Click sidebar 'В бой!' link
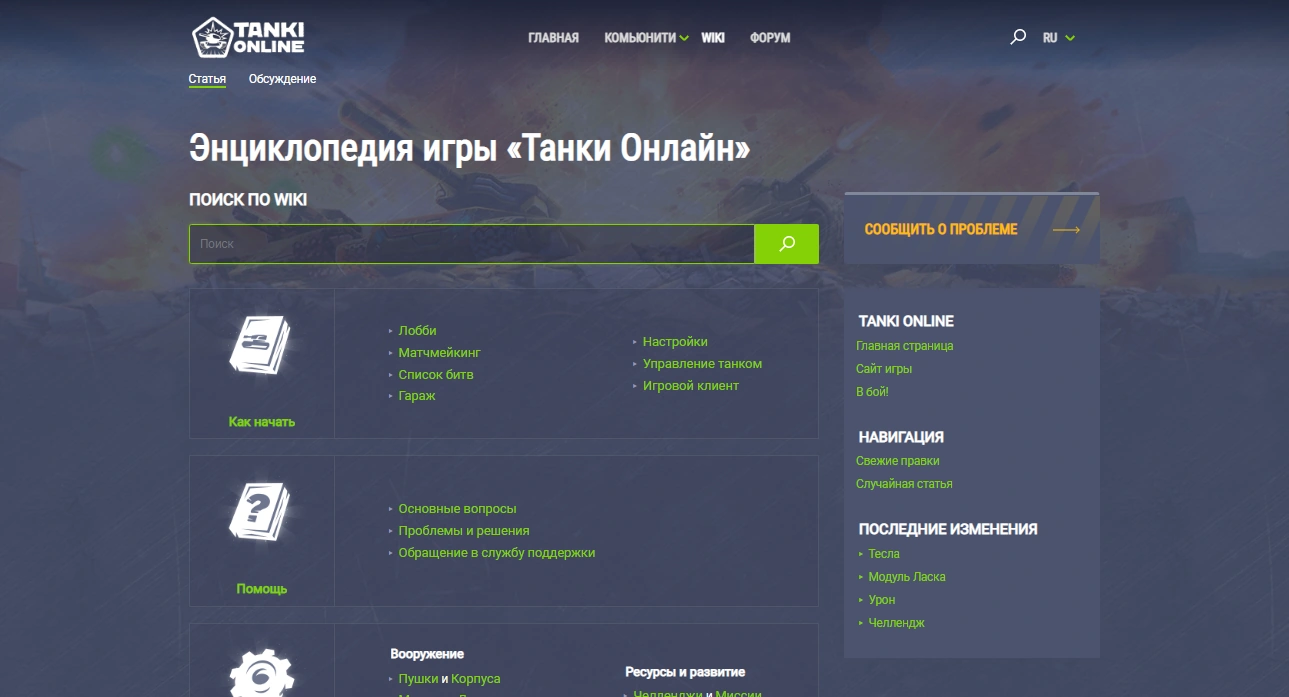Image resolution: width=1289 pixels, height=697 pixels. [872, 392]
